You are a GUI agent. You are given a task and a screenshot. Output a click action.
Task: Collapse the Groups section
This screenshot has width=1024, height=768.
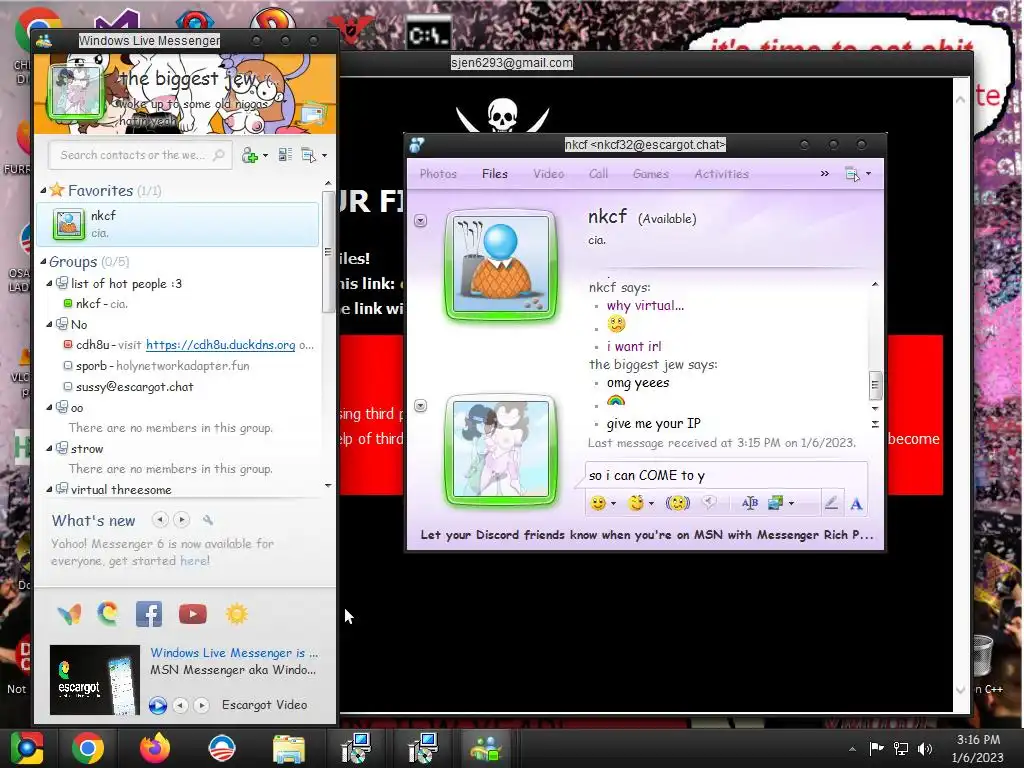click(x=43, y=261)
